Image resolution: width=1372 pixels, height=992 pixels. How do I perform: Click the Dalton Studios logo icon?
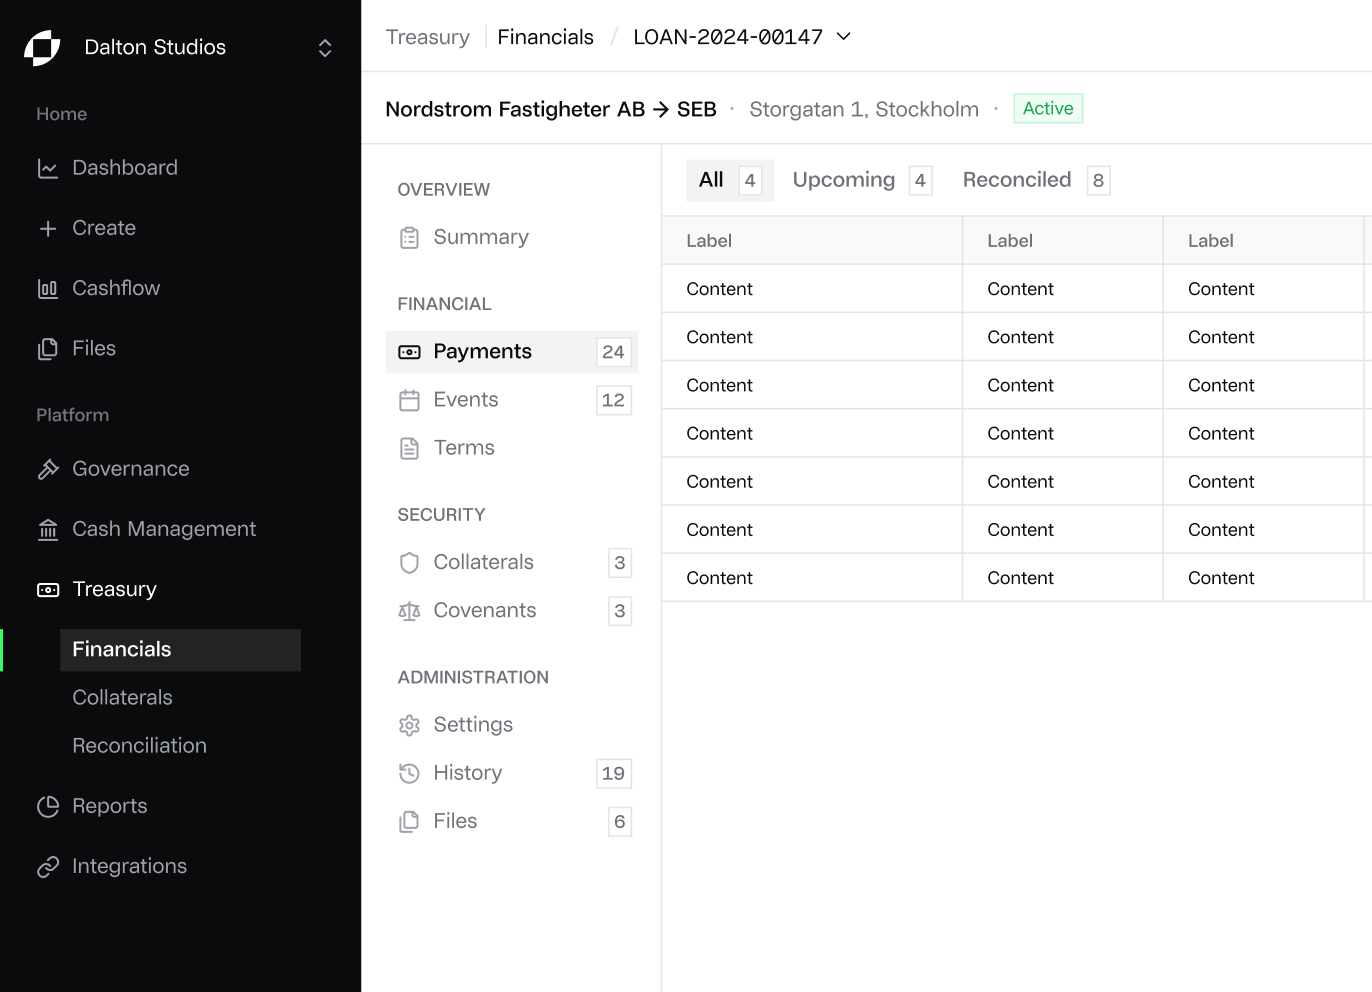42,48
